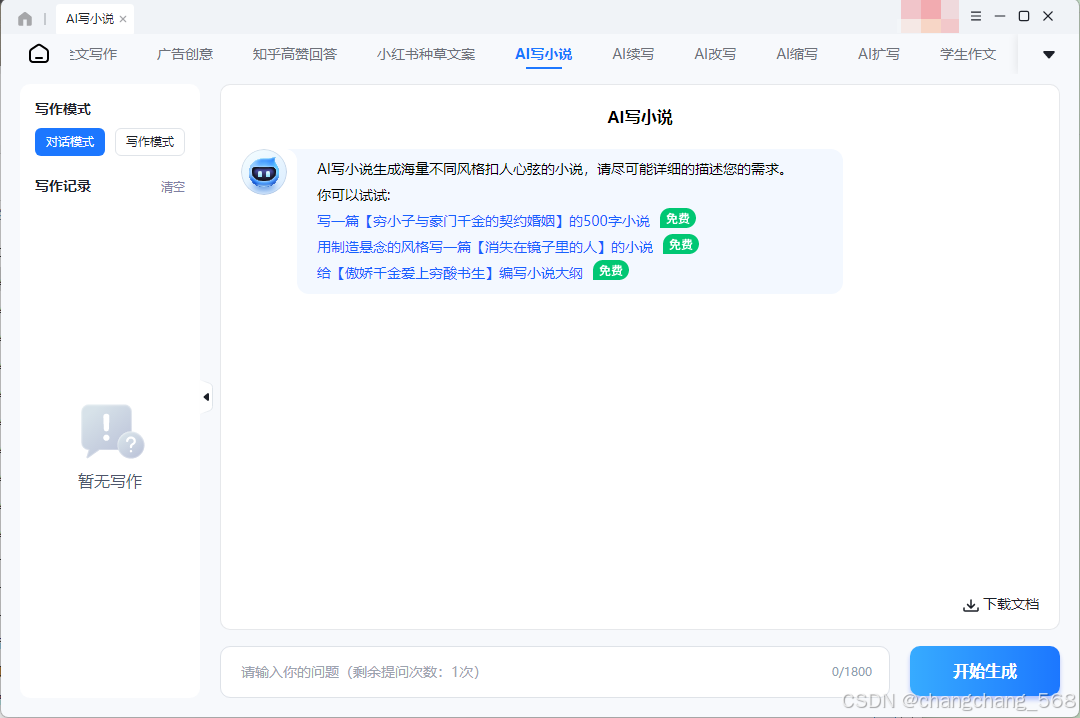Viewport: 1080px width, 718px height.
Task: Focus the 请输入你的问题 input field
Action: tap(555, 672)
